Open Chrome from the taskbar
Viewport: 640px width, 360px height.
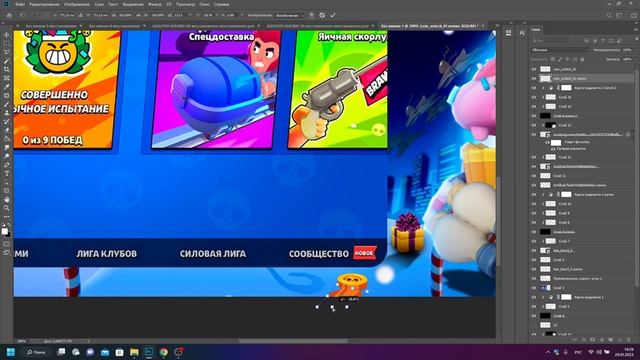pos(164,352)
